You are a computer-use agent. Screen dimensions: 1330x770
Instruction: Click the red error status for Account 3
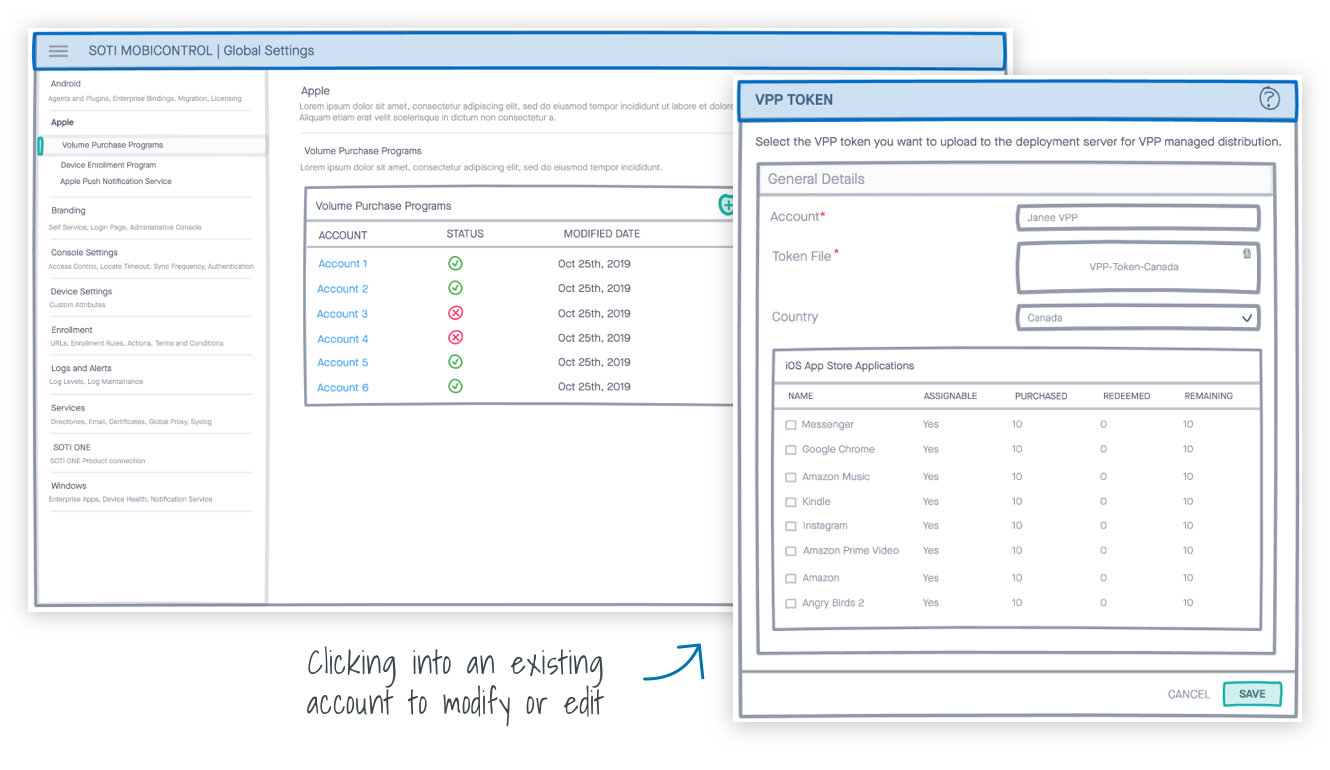tap(455, 314)
